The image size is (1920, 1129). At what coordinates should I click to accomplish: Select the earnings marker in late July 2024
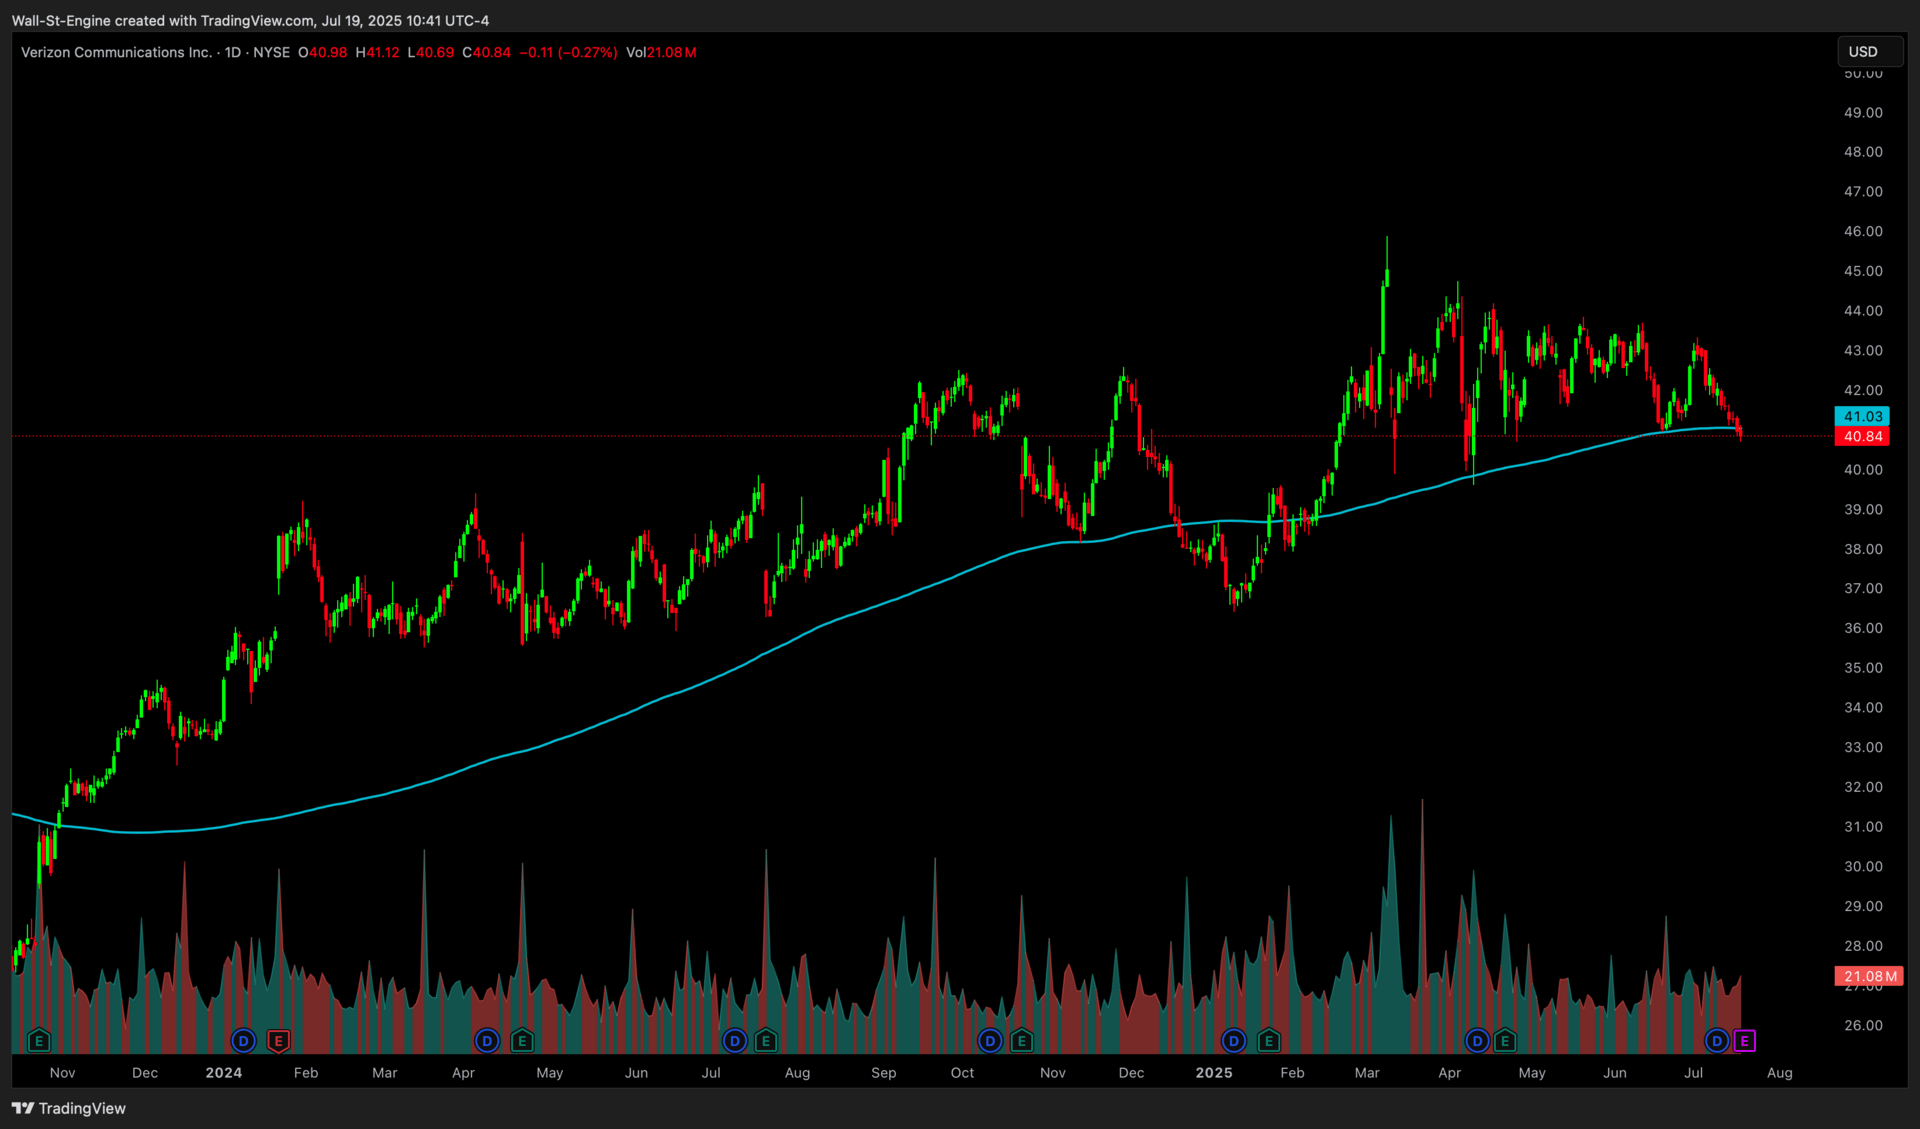click(x=766, y=1041)
